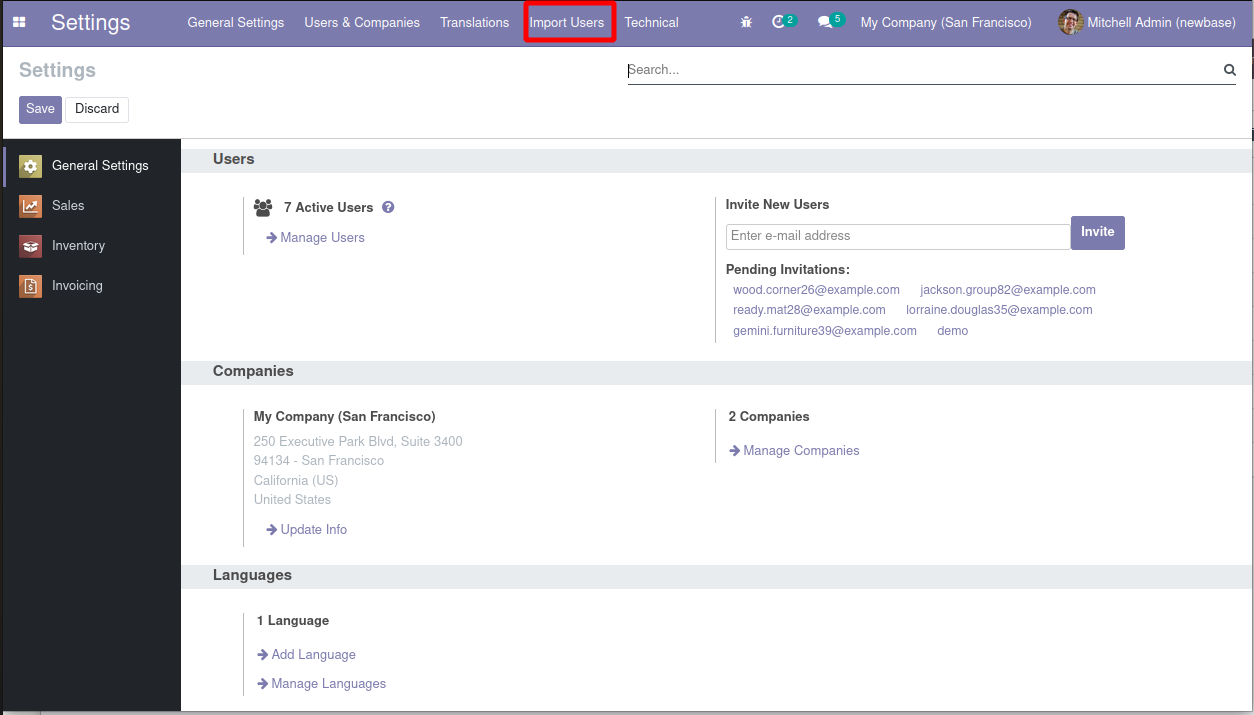Click the Settings breadcrumb title
The height and width of the screenshot is (715, 1254).
57,70
